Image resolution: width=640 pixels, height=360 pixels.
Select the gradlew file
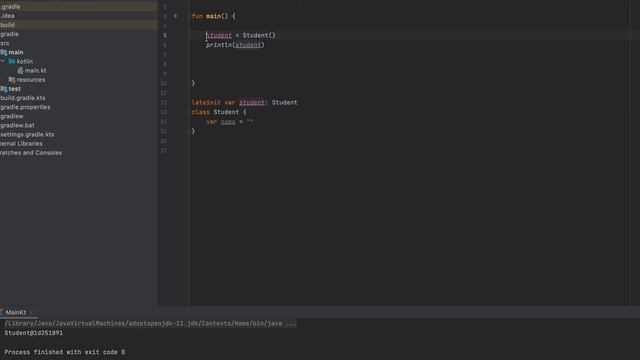tap(12, 116)
